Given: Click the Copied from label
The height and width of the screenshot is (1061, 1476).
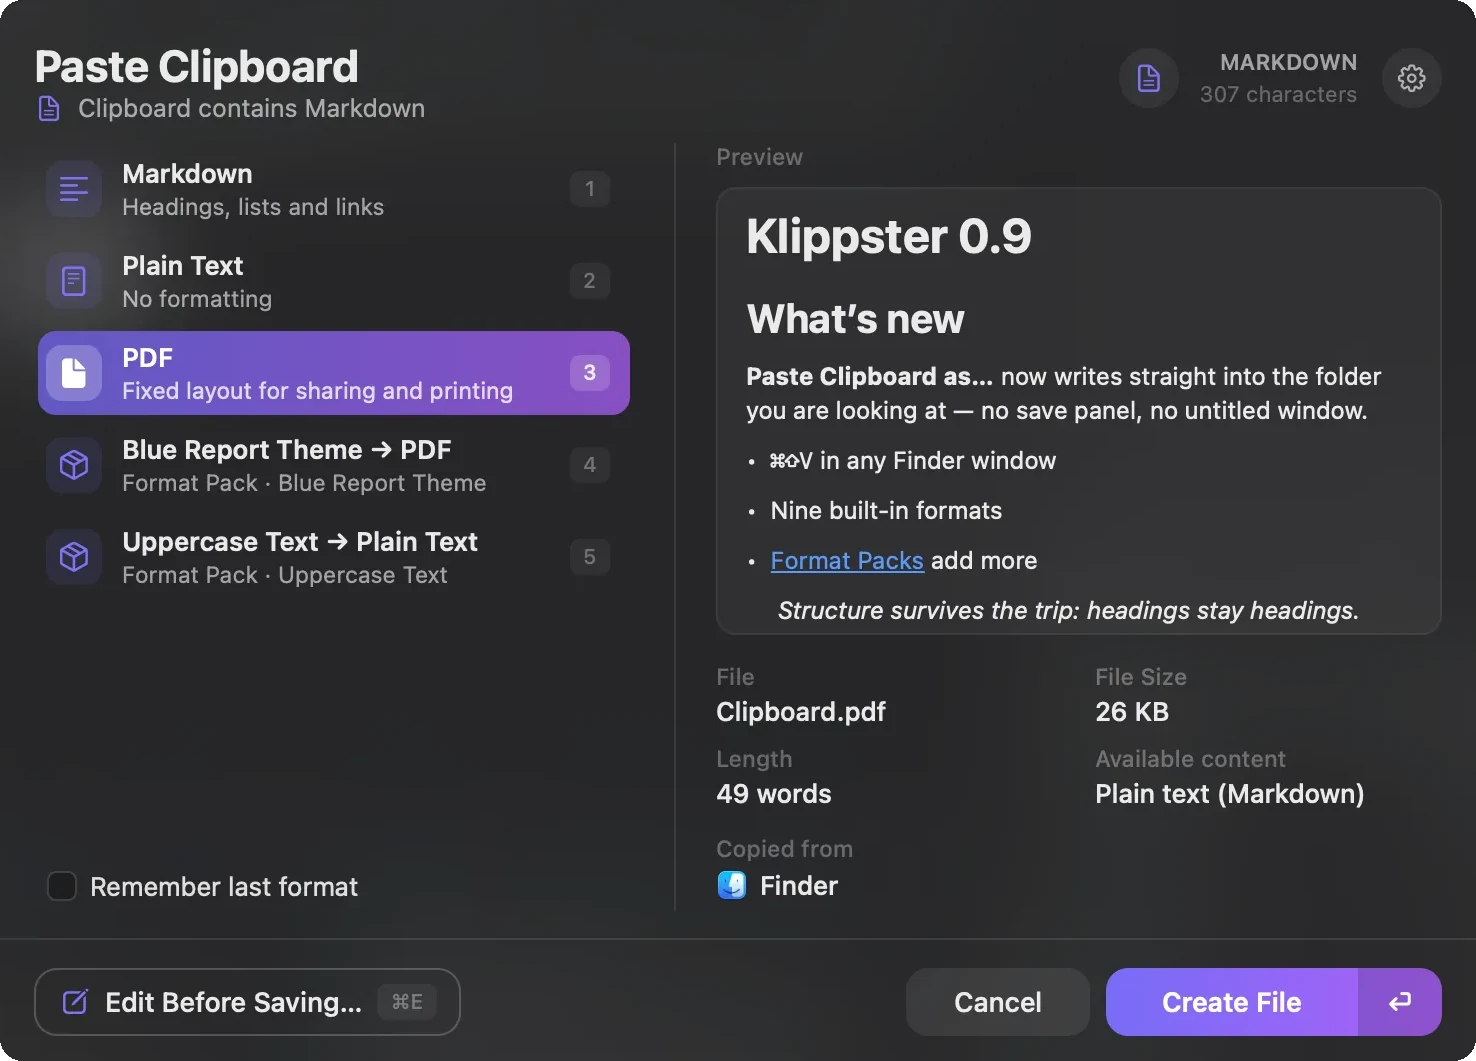Looking at the screenshot, I should 785,849.
